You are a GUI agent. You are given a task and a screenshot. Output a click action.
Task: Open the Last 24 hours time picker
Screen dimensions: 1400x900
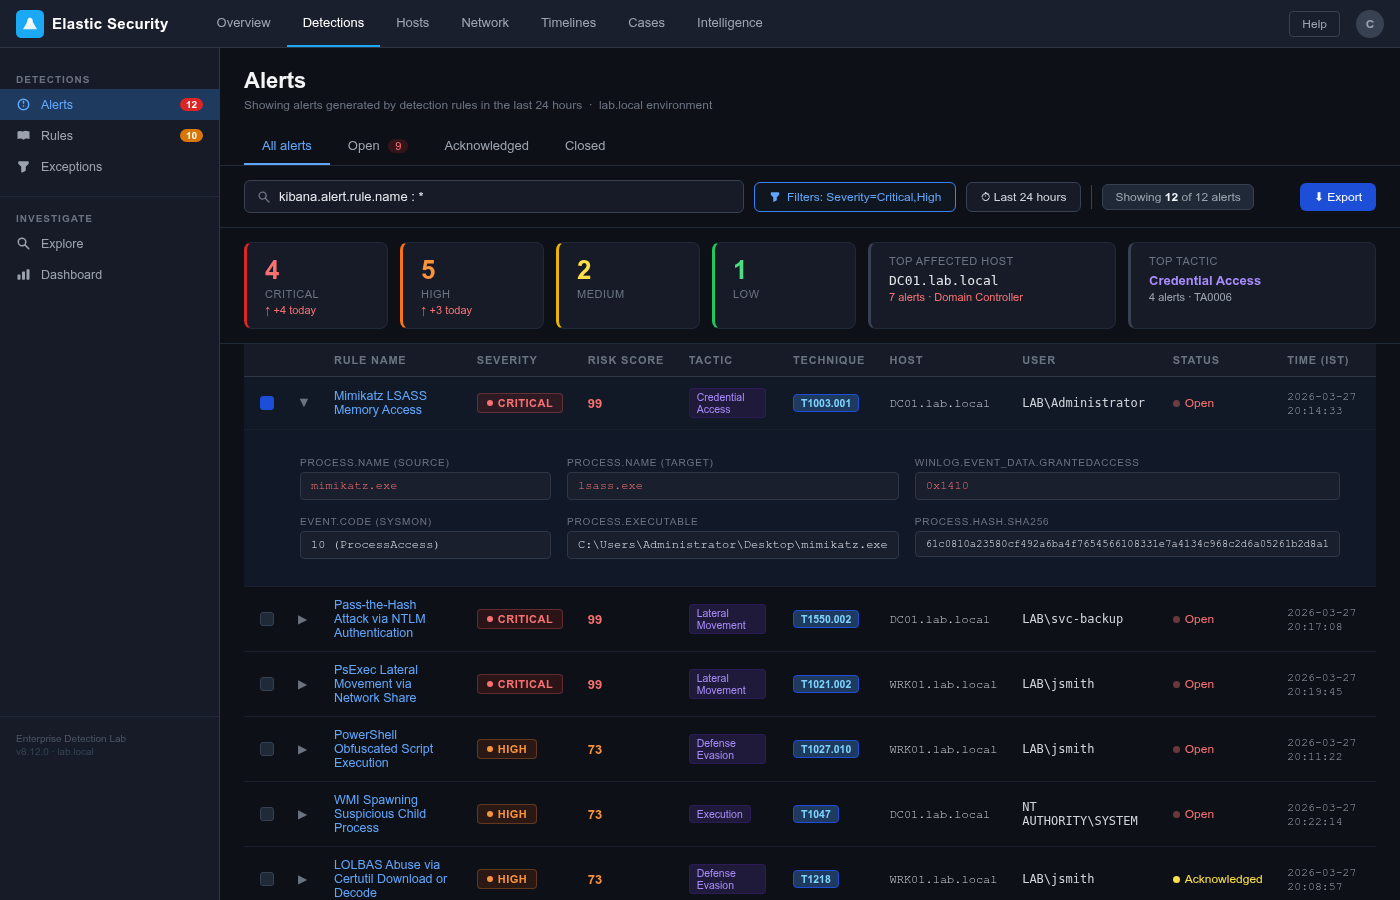pyautogui.click(x=1023, y=197)
